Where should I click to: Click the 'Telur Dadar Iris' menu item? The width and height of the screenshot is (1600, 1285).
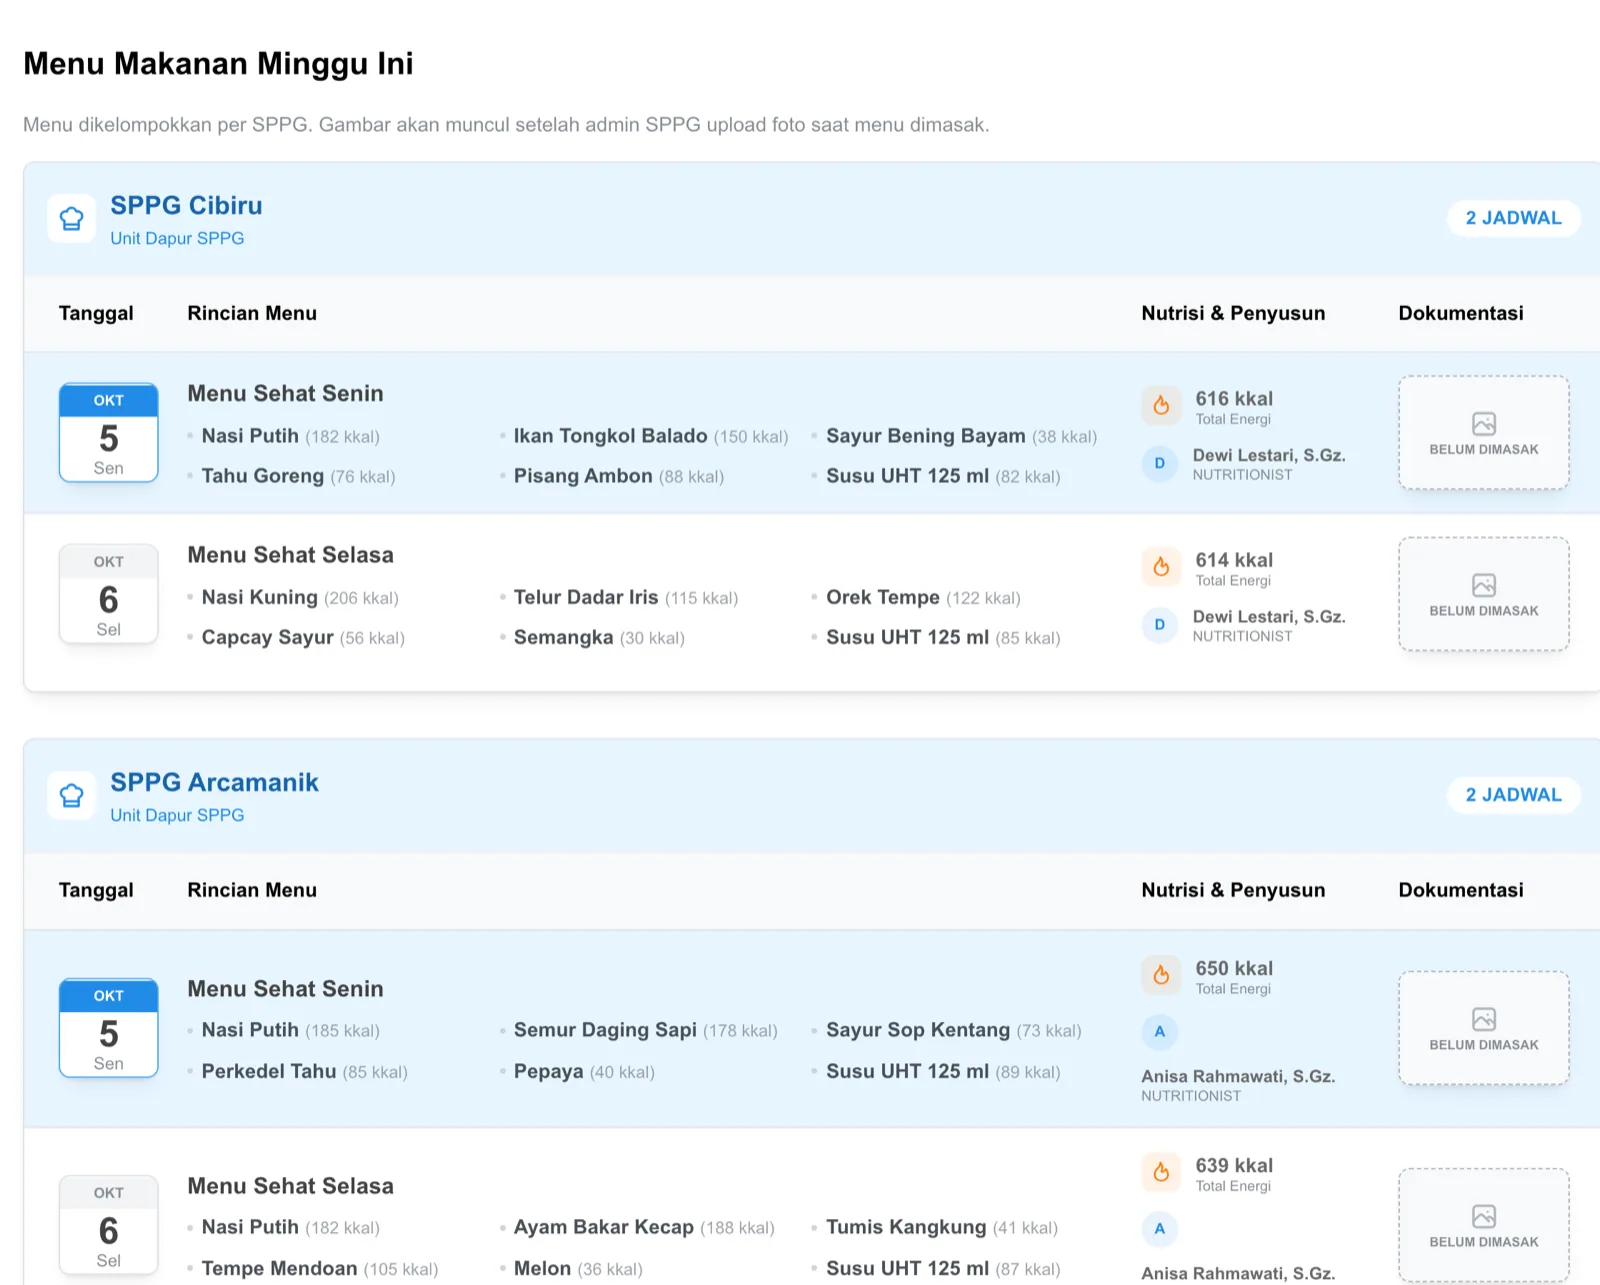coord(586,597)
